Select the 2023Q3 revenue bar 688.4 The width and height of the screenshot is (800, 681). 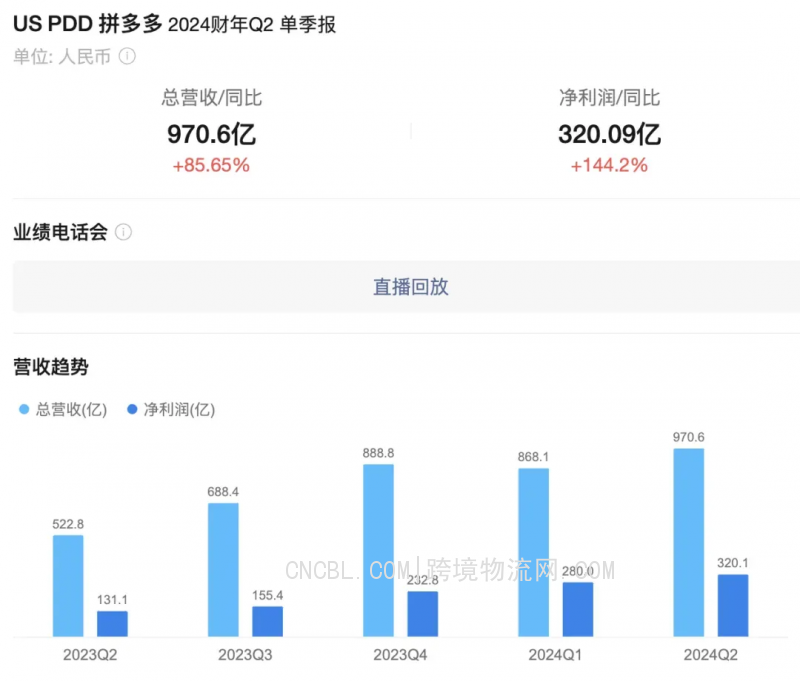point(223,570)
